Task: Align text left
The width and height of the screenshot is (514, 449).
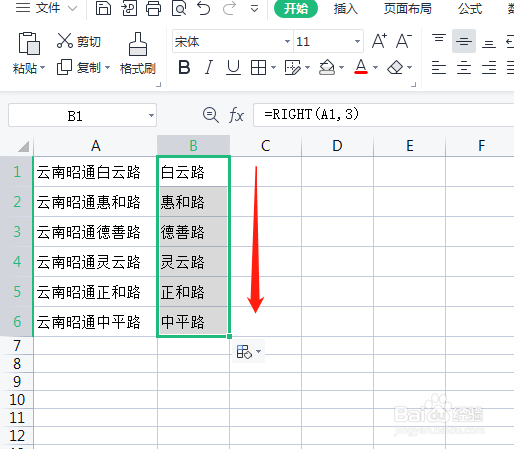Action: point(439,68)
